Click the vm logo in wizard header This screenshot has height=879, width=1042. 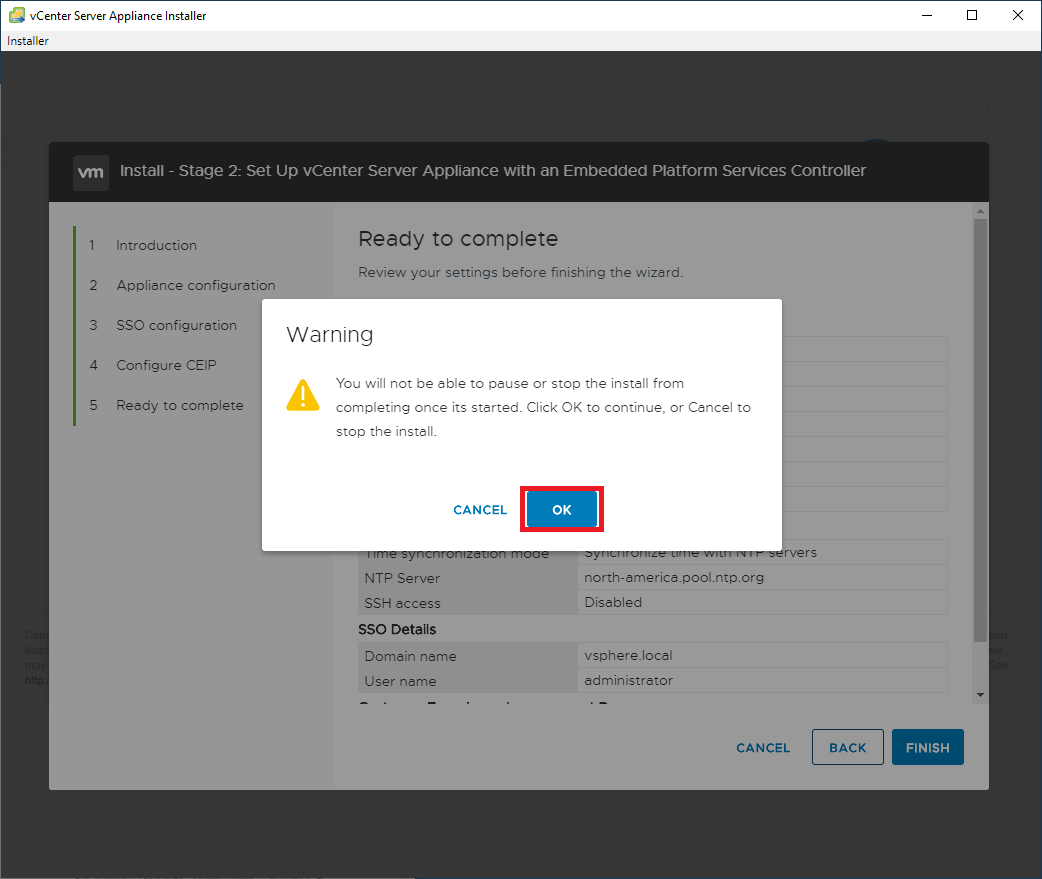[x=91, y=171]
